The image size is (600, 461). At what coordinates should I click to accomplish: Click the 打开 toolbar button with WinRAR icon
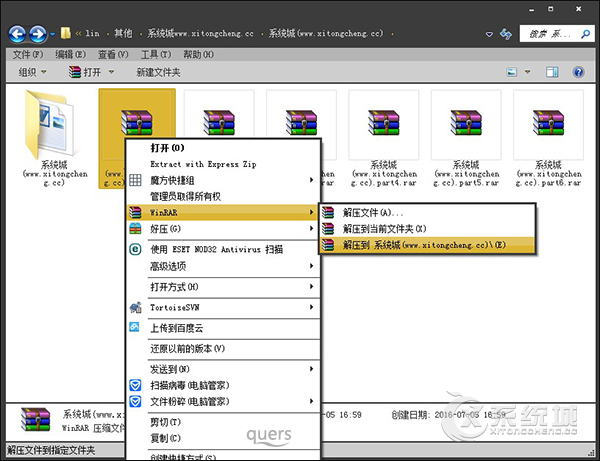85,72
